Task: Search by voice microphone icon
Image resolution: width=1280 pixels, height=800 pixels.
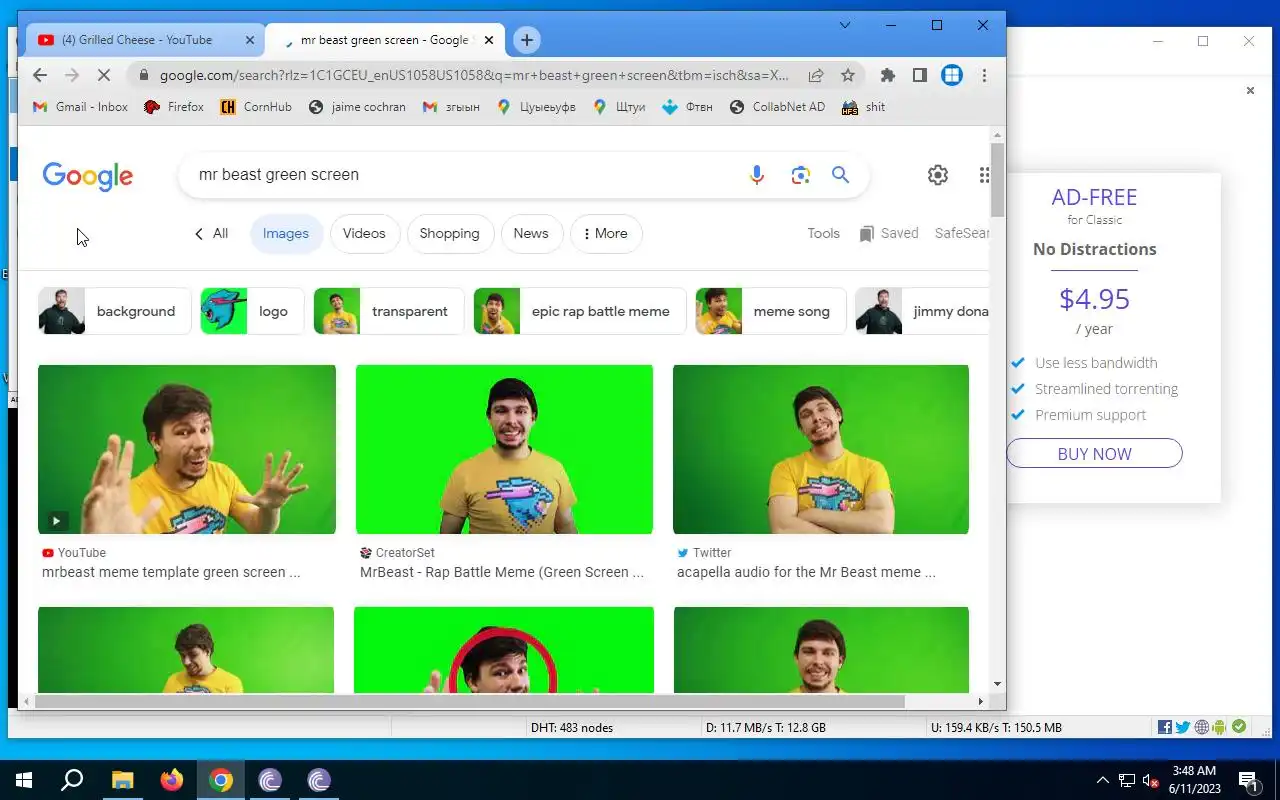Action: point(757,175)
